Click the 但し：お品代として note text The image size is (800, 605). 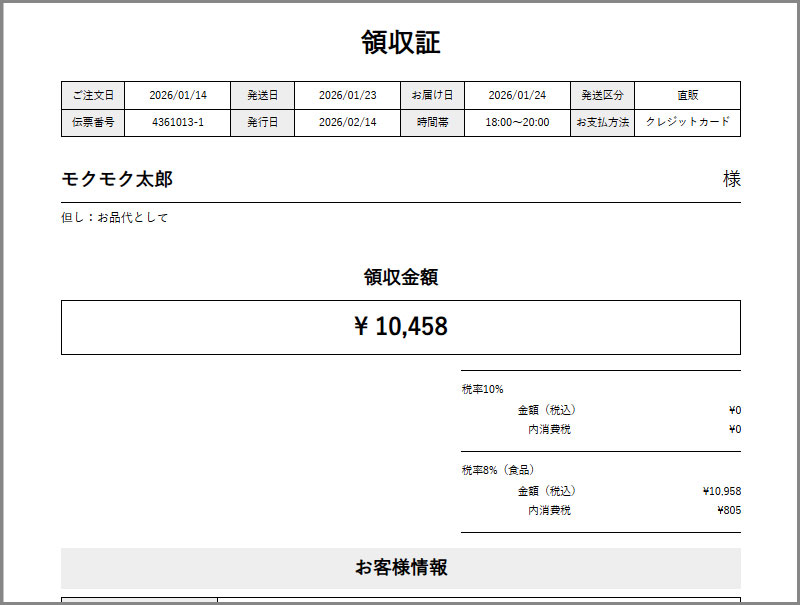tap(115, 217)
